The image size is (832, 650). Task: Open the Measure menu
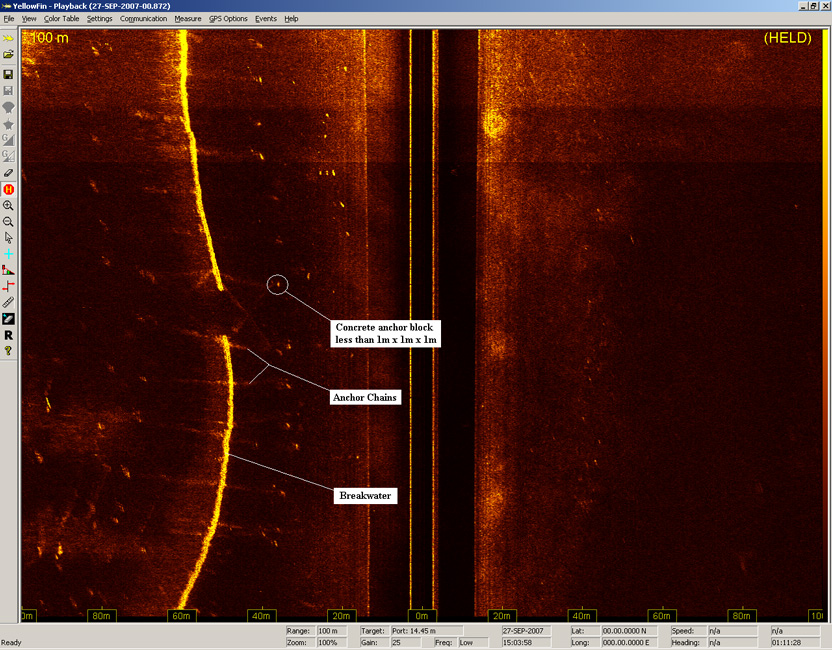(x=188, y=18)
